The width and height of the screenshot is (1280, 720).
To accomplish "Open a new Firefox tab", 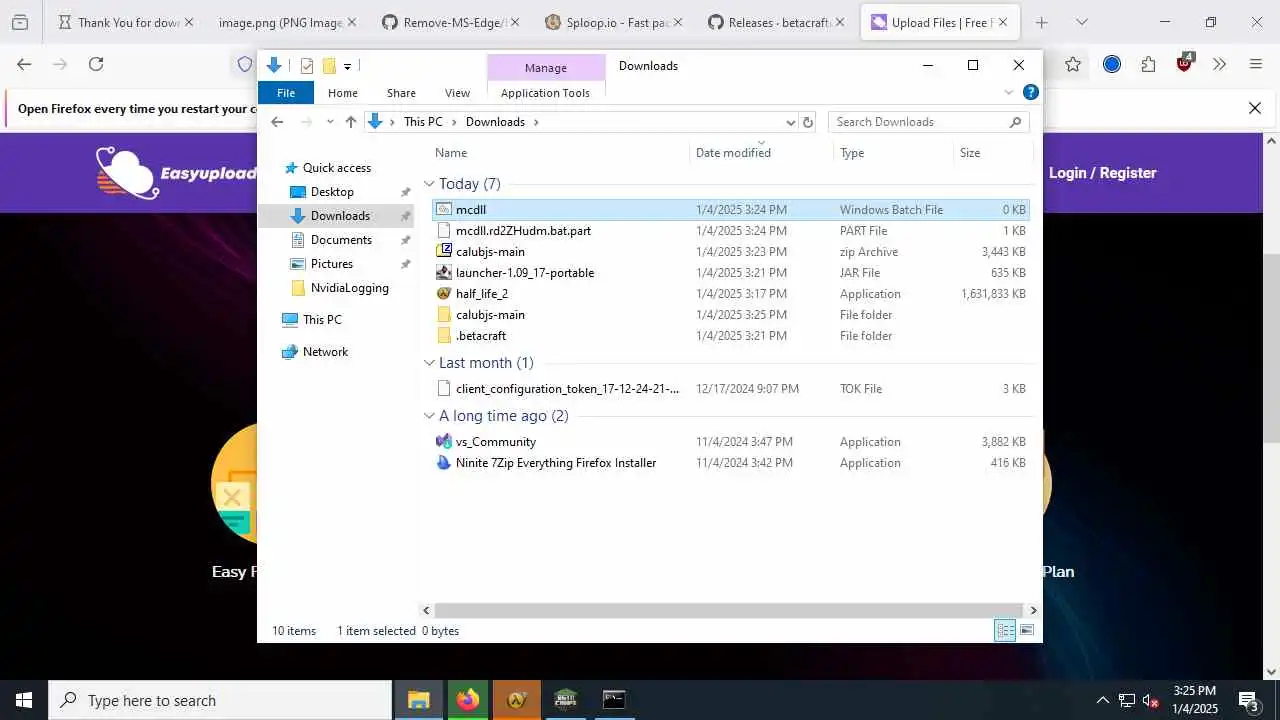I will tap(1041, 22).
